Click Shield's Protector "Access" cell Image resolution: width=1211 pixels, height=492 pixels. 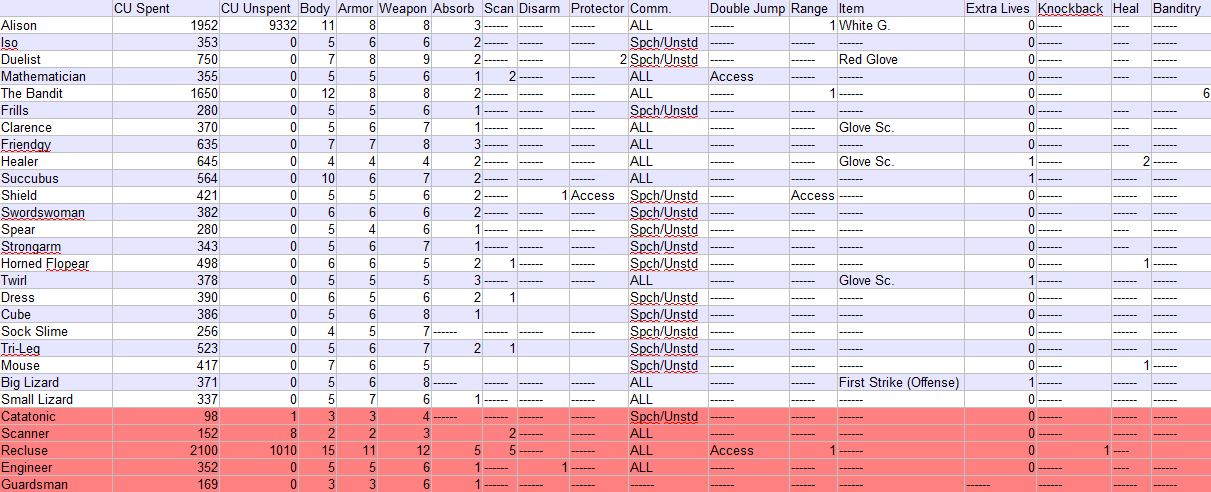click(x=598, y=195)
